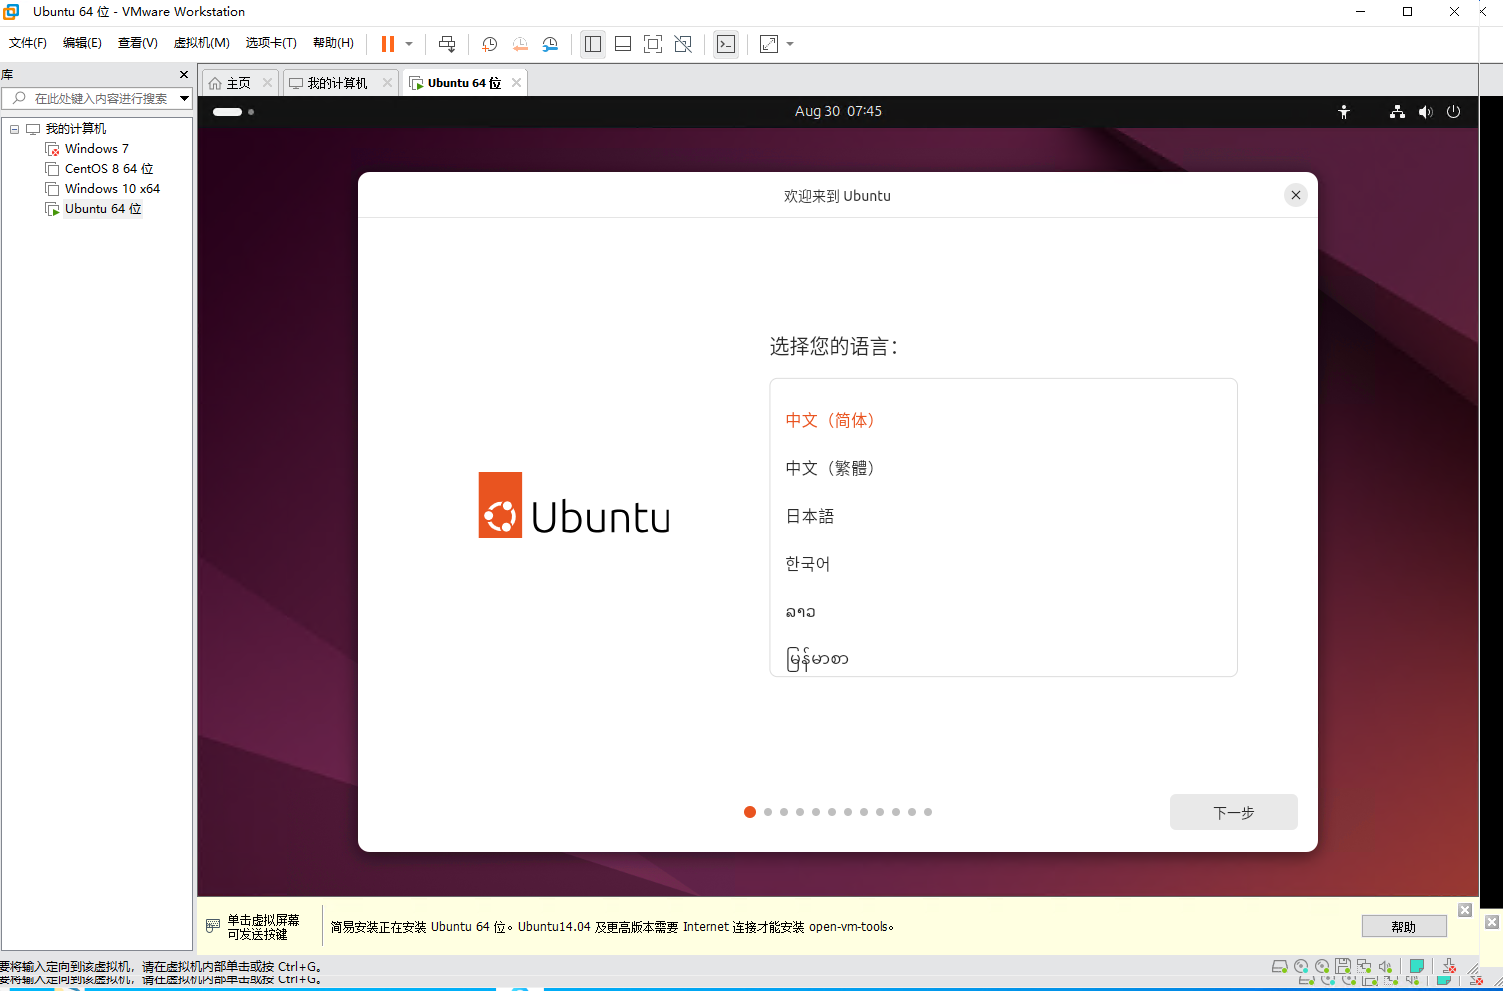Open Ubuntu volume control in top bar

tap(1425, 112)
